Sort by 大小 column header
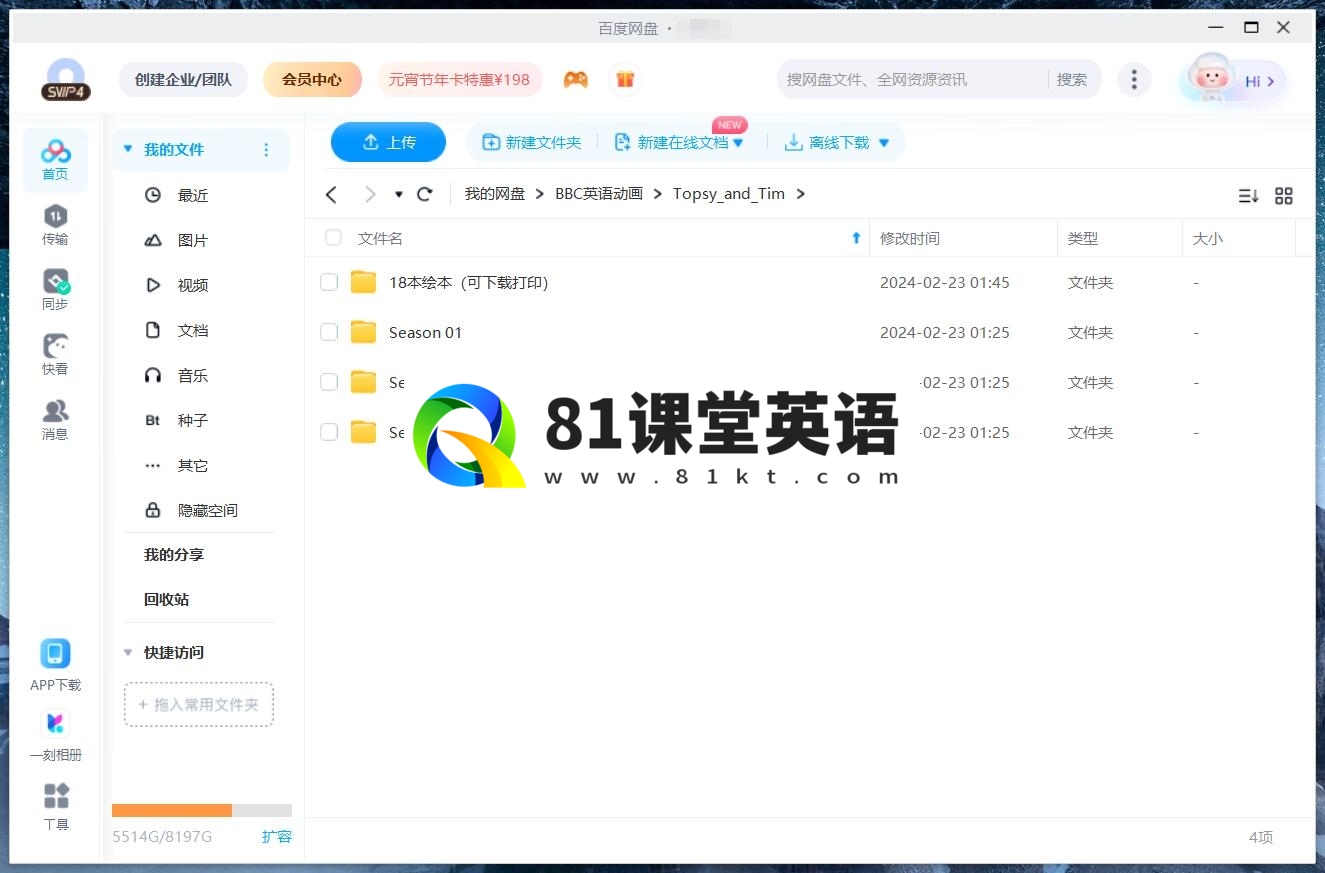 point(1207,238)
